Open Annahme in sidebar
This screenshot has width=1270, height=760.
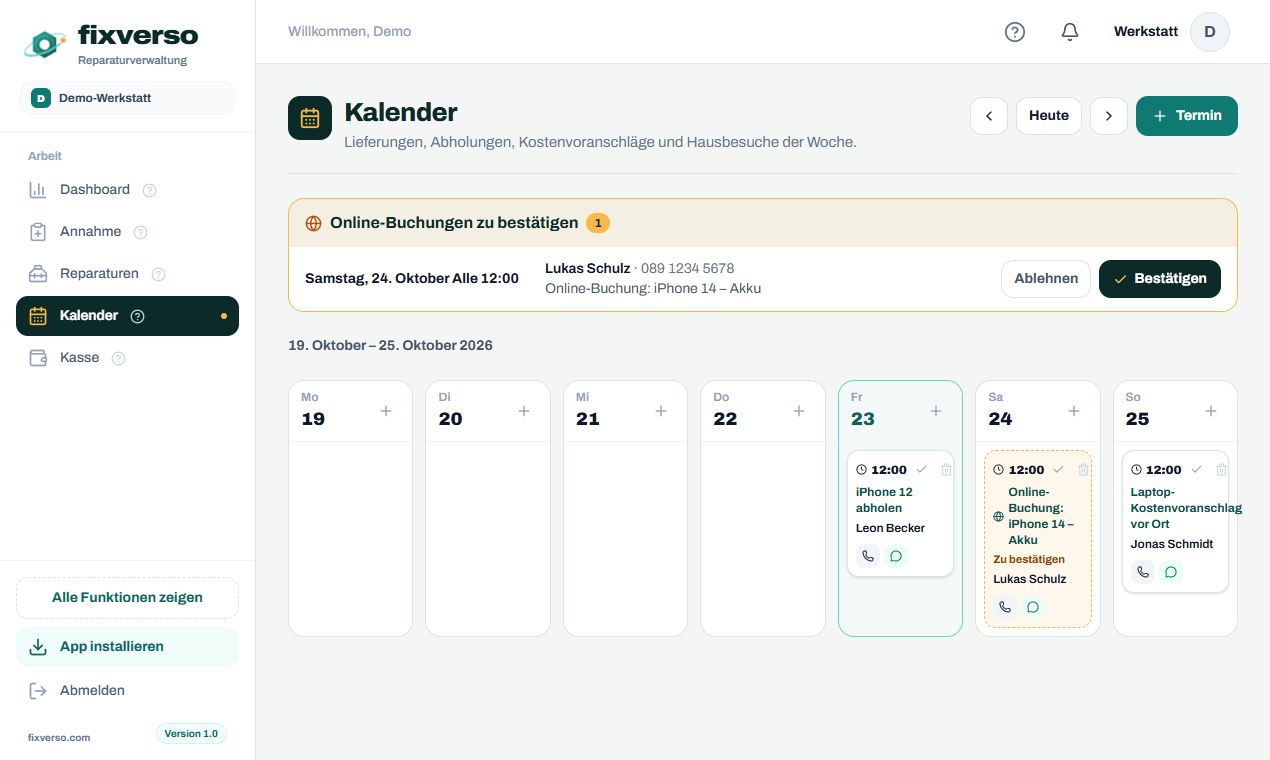tap(127, 232)
